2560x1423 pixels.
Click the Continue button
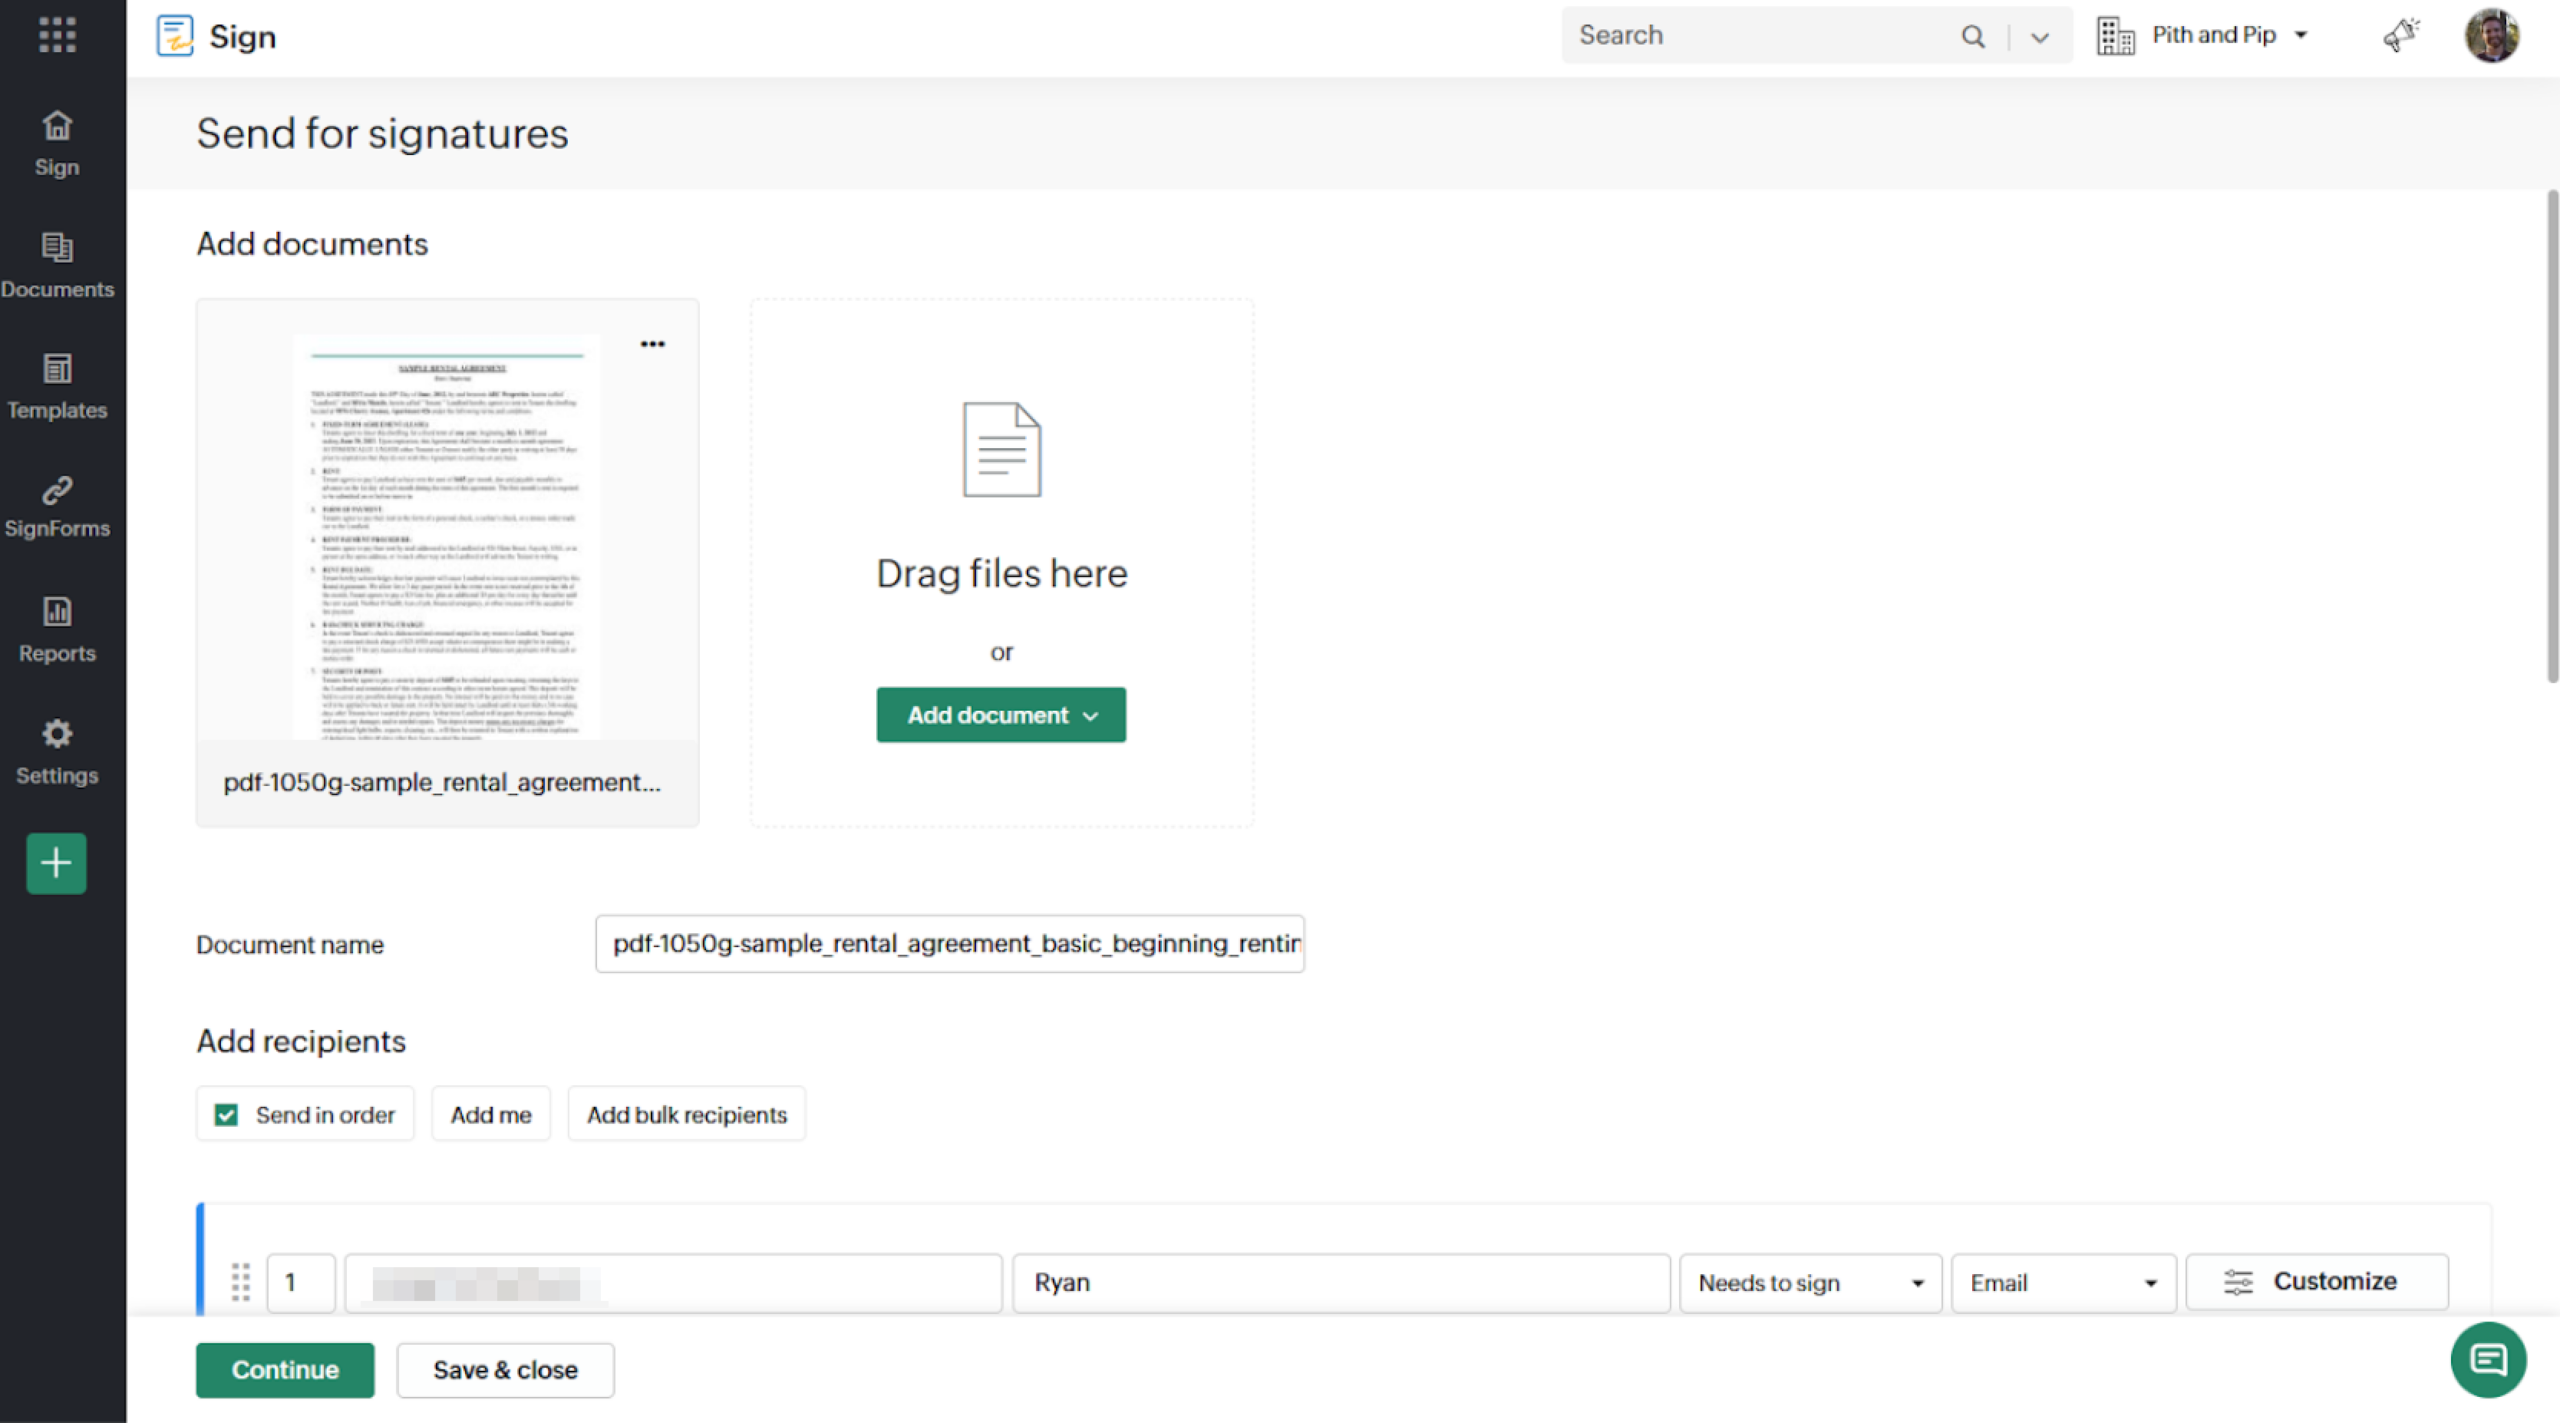tap(284, 1369)
